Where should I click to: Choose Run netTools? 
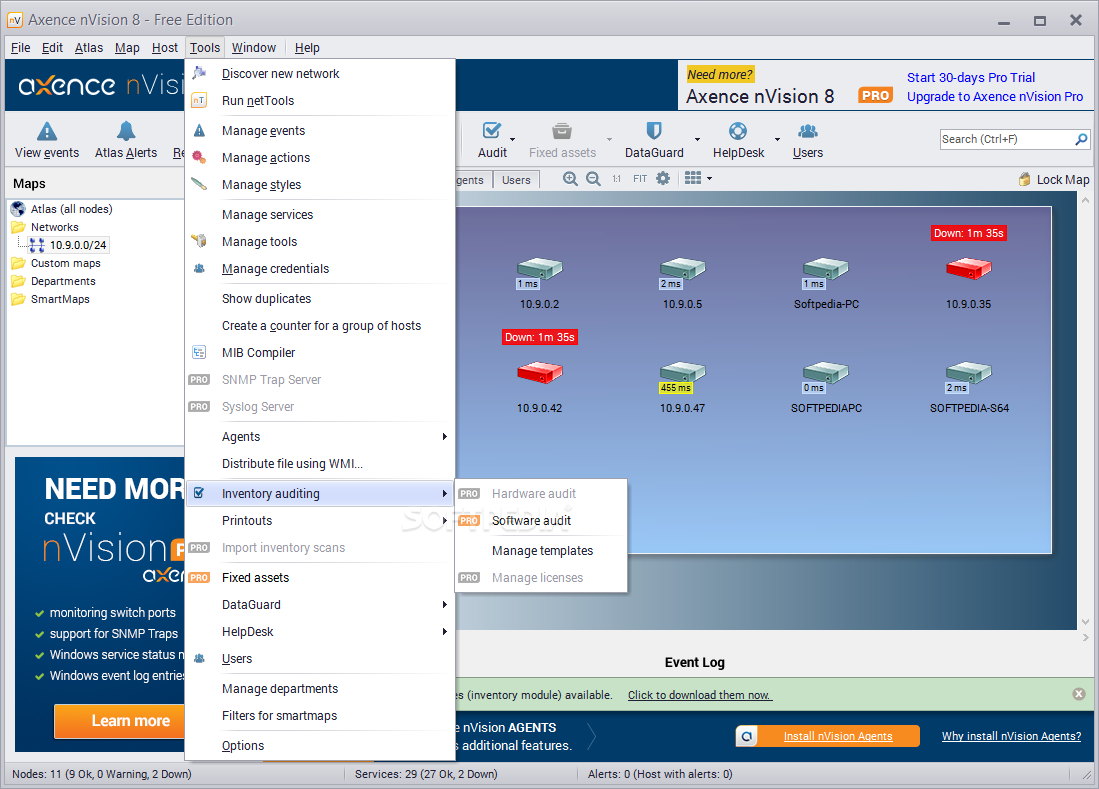point(320,100)
